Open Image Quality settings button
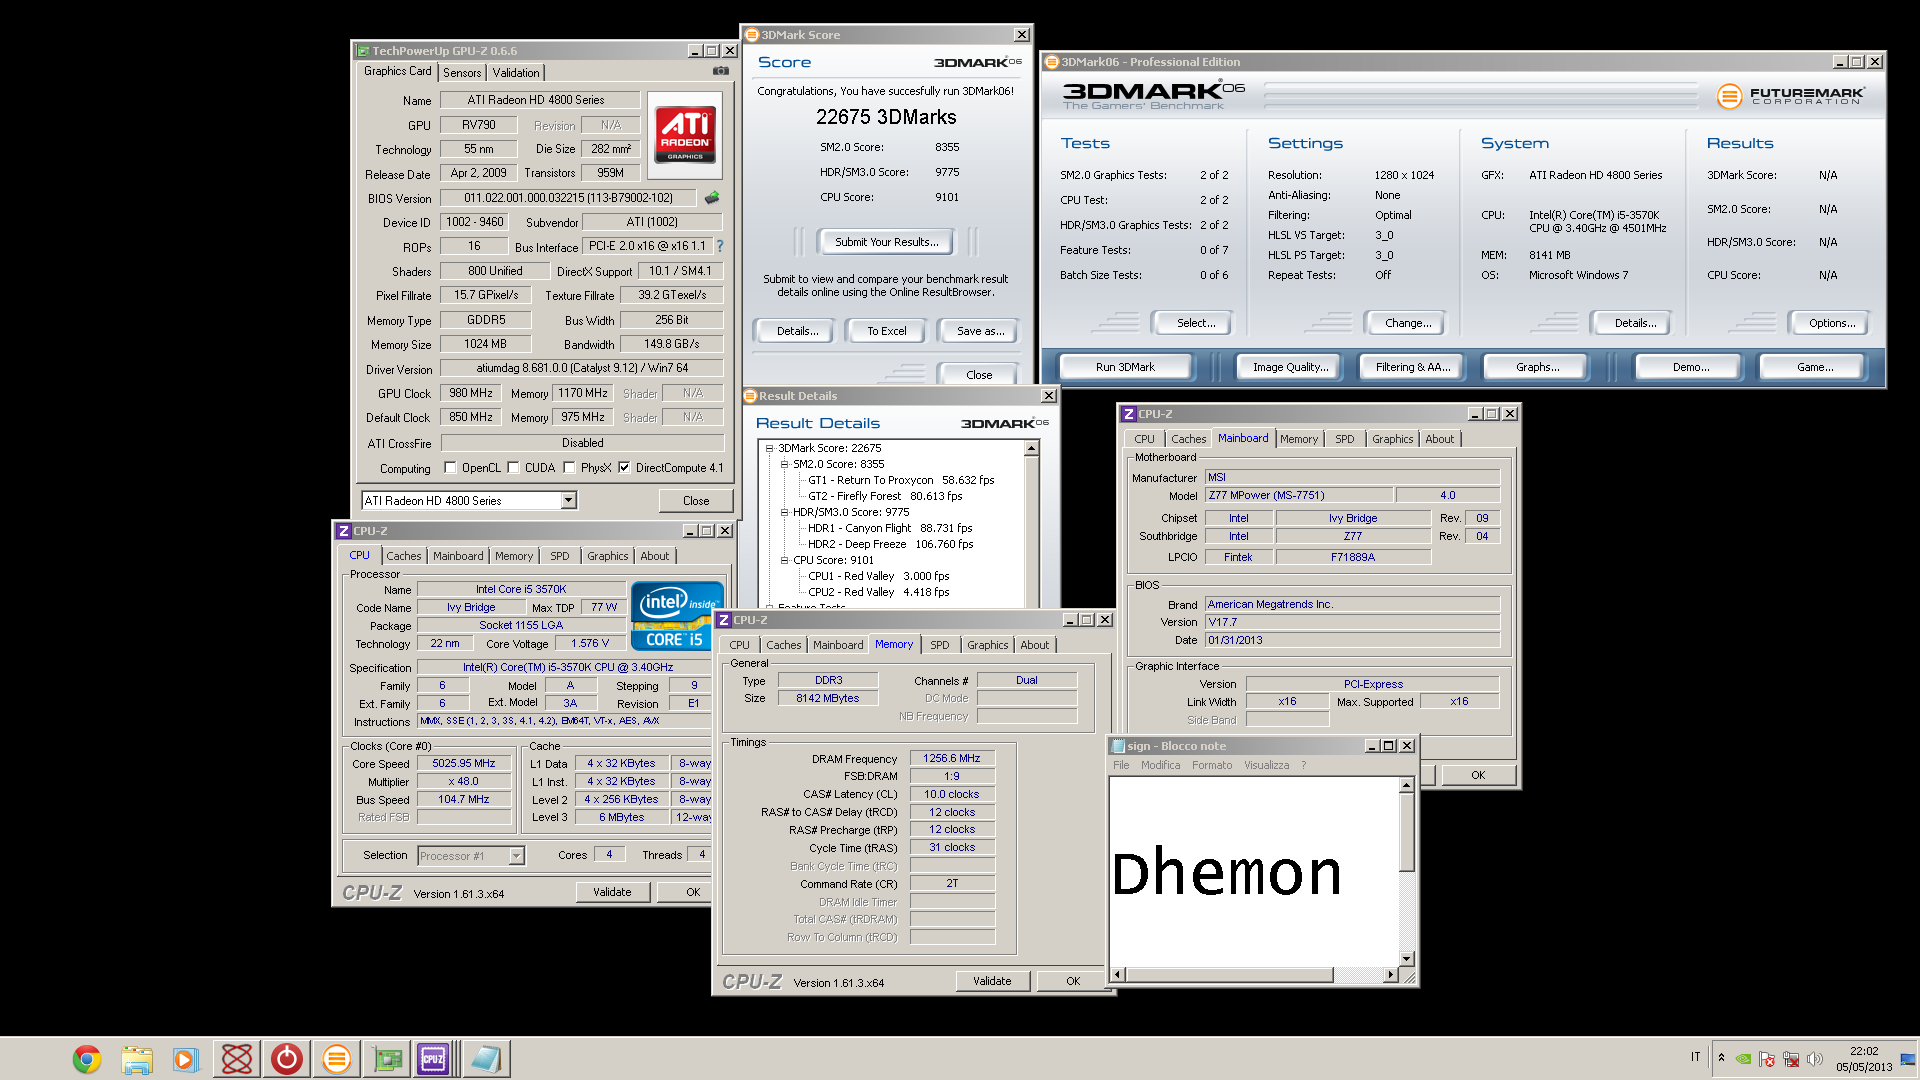This screenshot has height=1080, width=1920. 1290,367
